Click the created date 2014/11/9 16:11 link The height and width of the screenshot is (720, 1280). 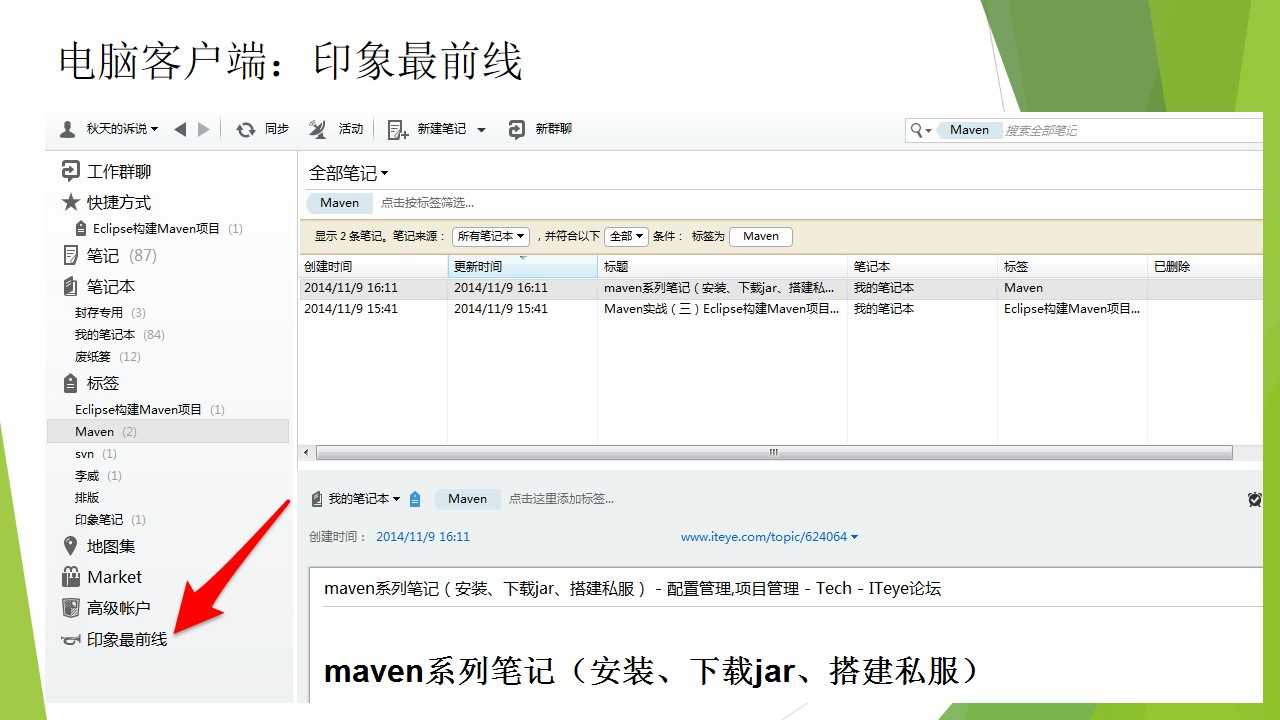(x=423, y=537)
